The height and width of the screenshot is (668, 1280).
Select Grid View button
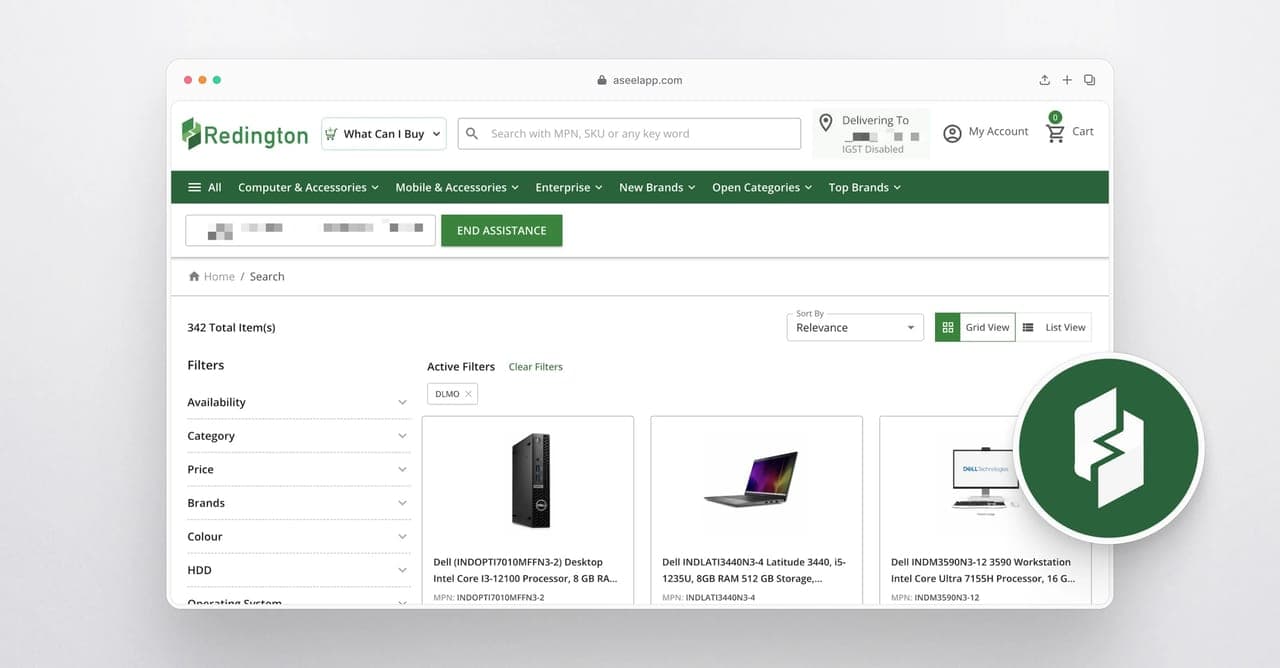[975, 327]
